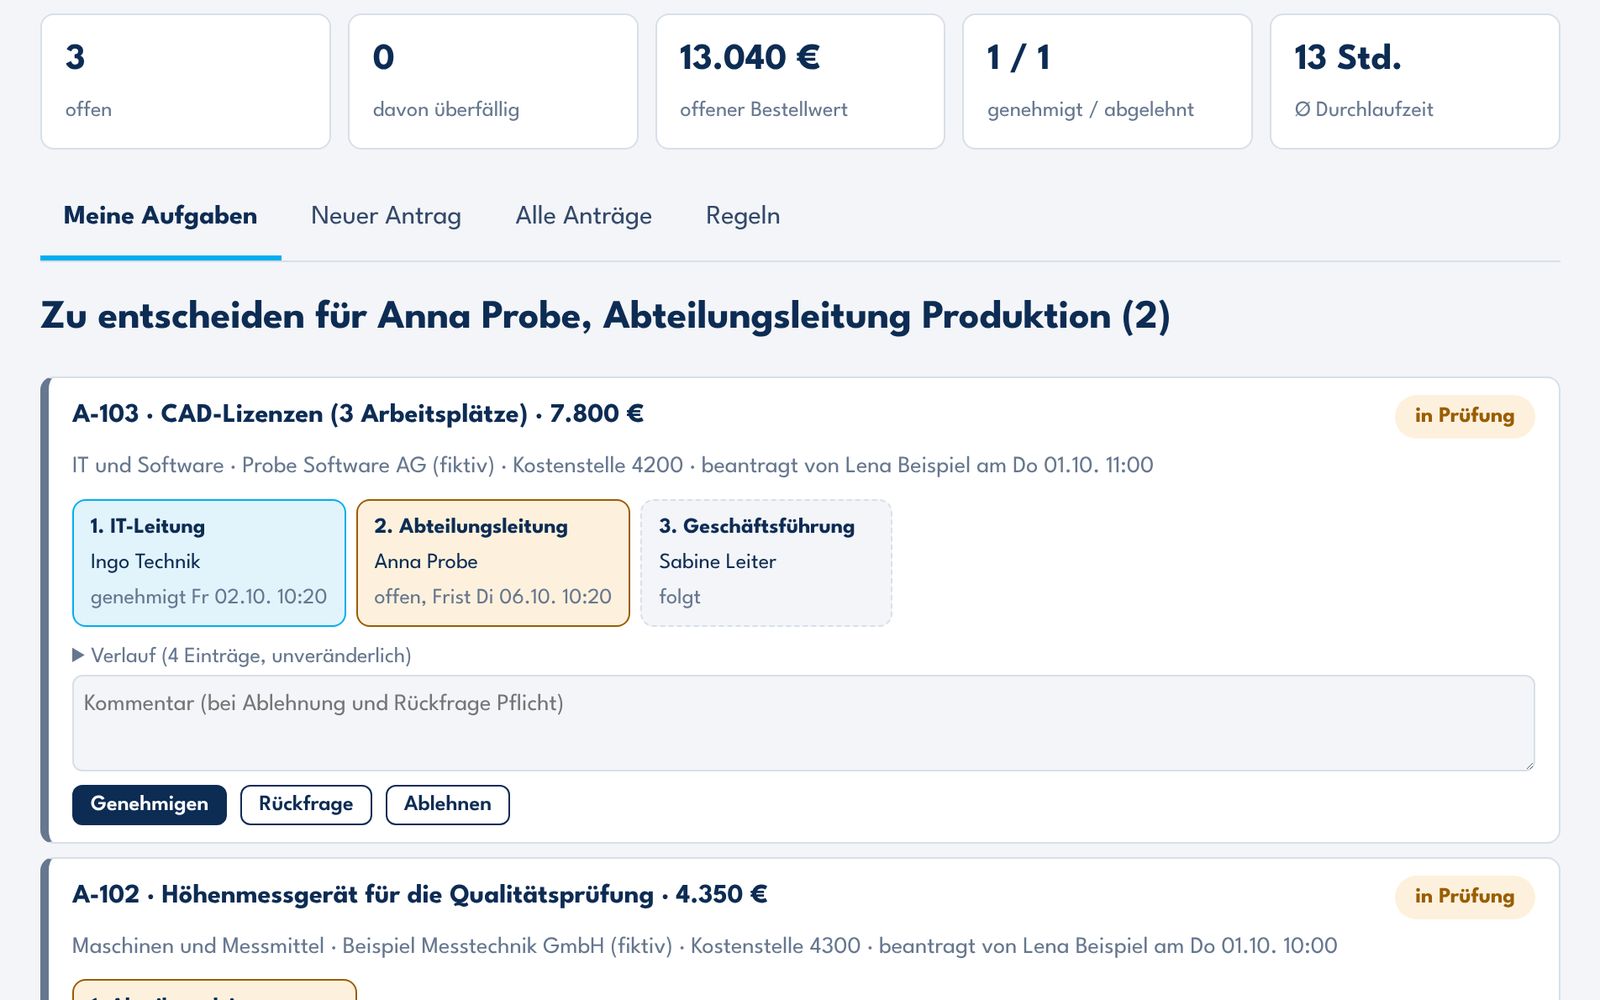Click the in Prüfung badge of A-103
This screenshot has height=1000, width=1600.
click(1464, 416)
